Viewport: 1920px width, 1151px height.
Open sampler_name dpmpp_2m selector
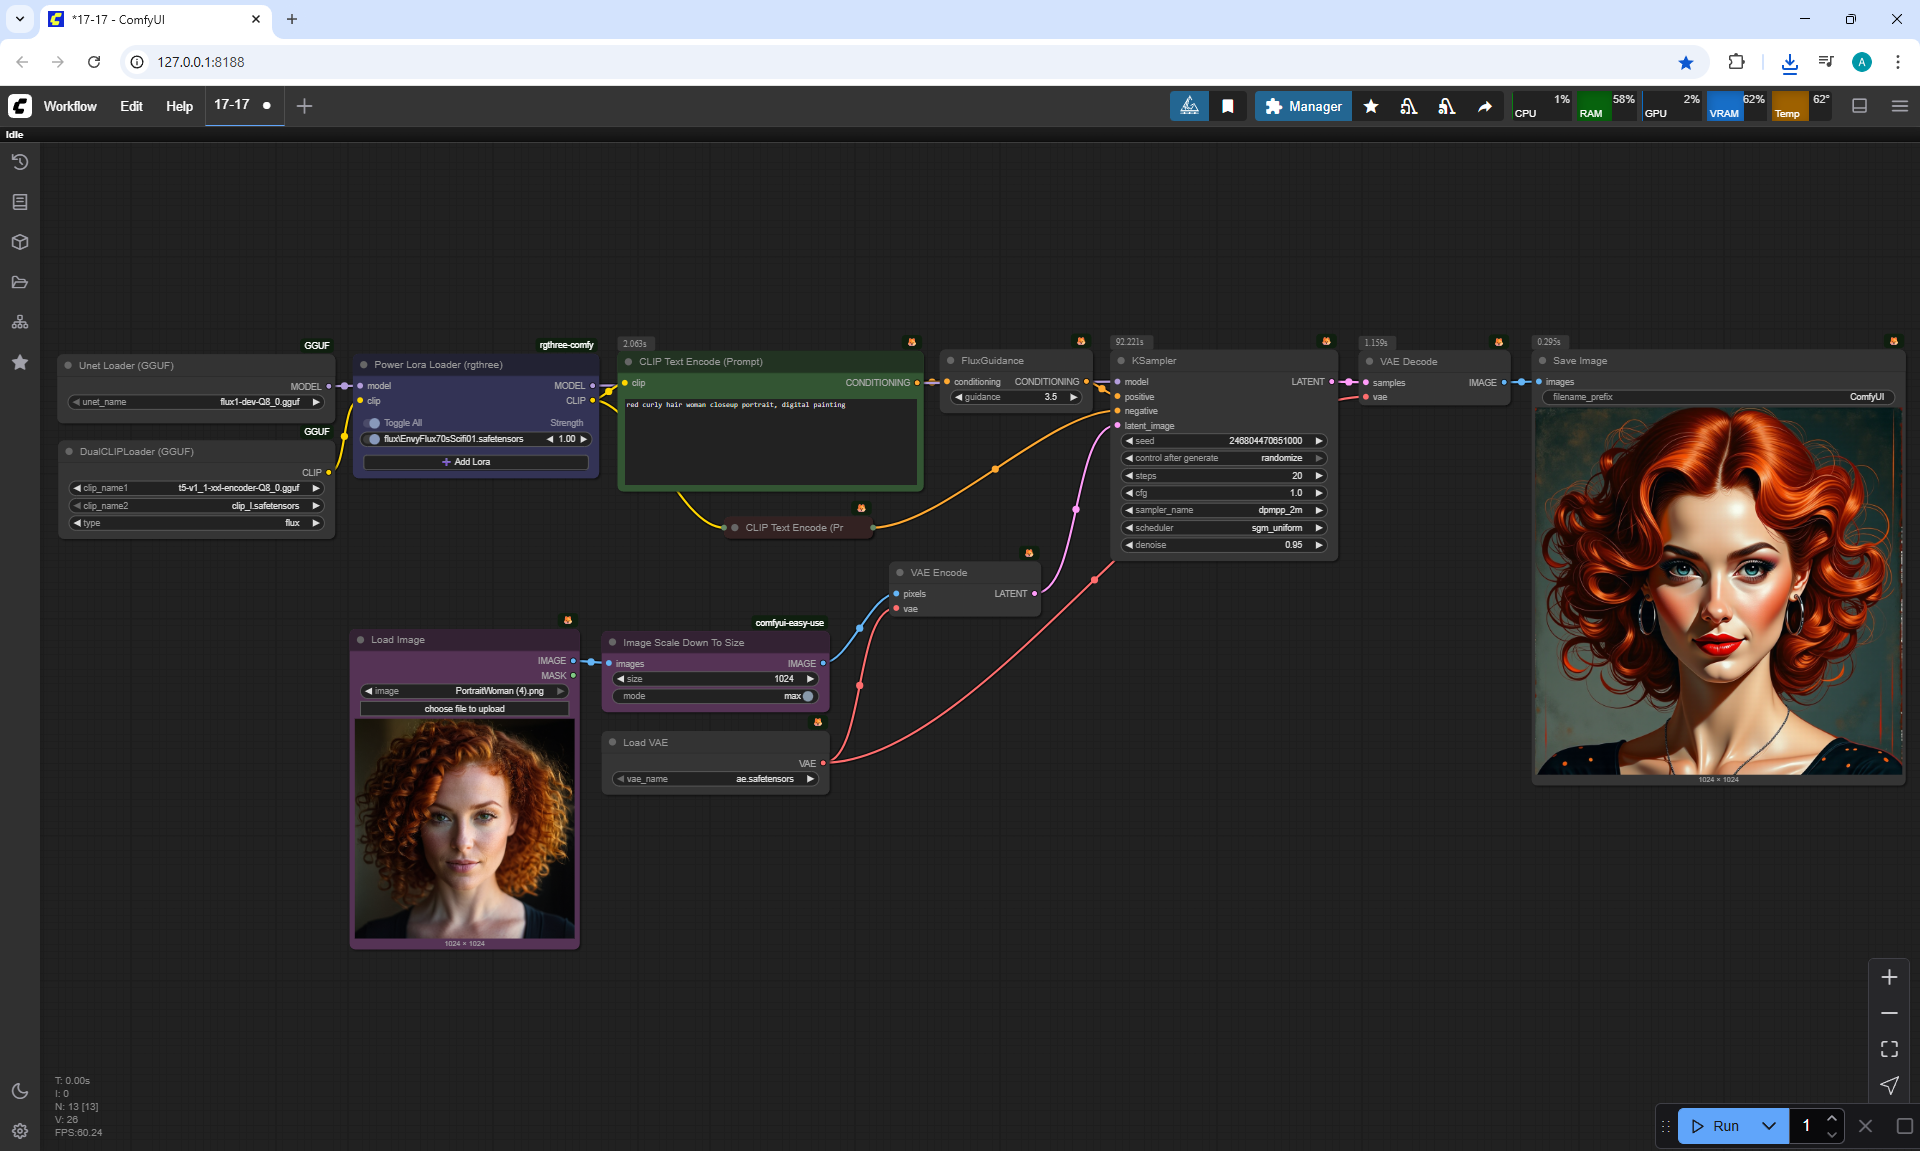1224,510
